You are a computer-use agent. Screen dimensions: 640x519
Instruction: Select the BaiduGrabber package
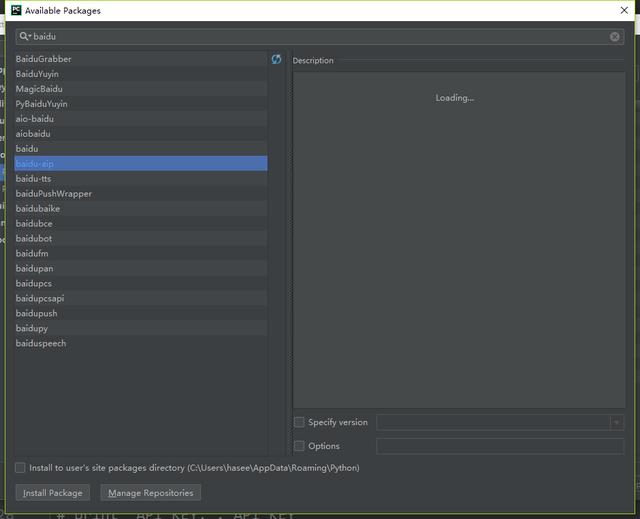[141, 59]
